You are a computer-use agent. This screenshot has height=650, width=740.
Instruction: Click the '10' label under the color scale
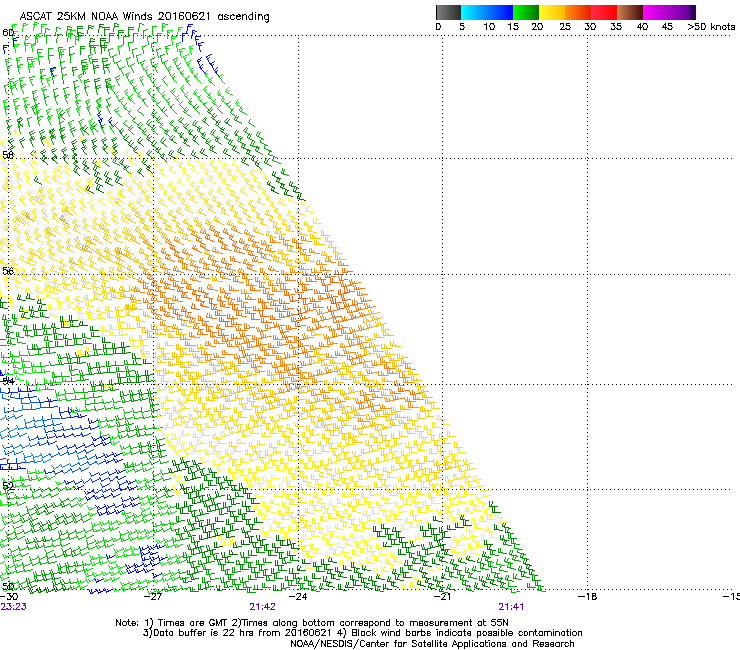pyautogui.click(x=489, y=27)
